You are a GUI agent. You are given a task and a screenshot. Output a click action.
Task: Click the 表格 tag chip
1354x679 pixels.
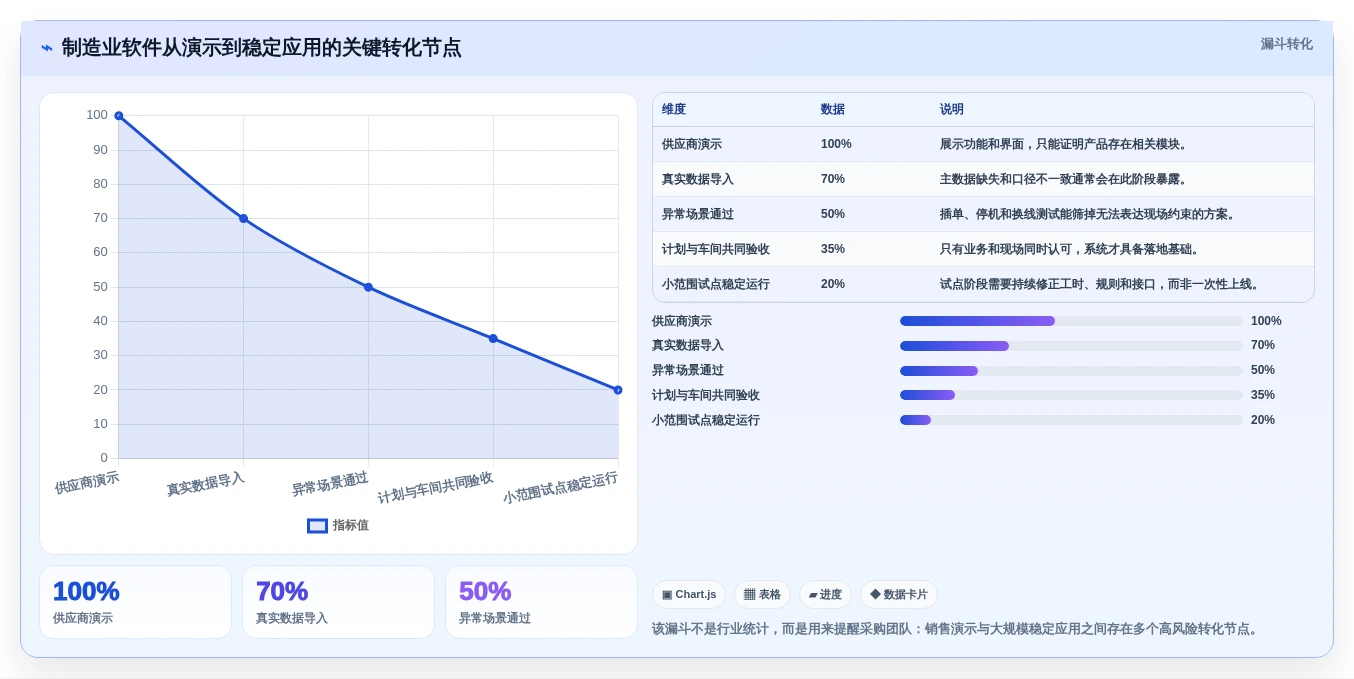coord(762,595)
